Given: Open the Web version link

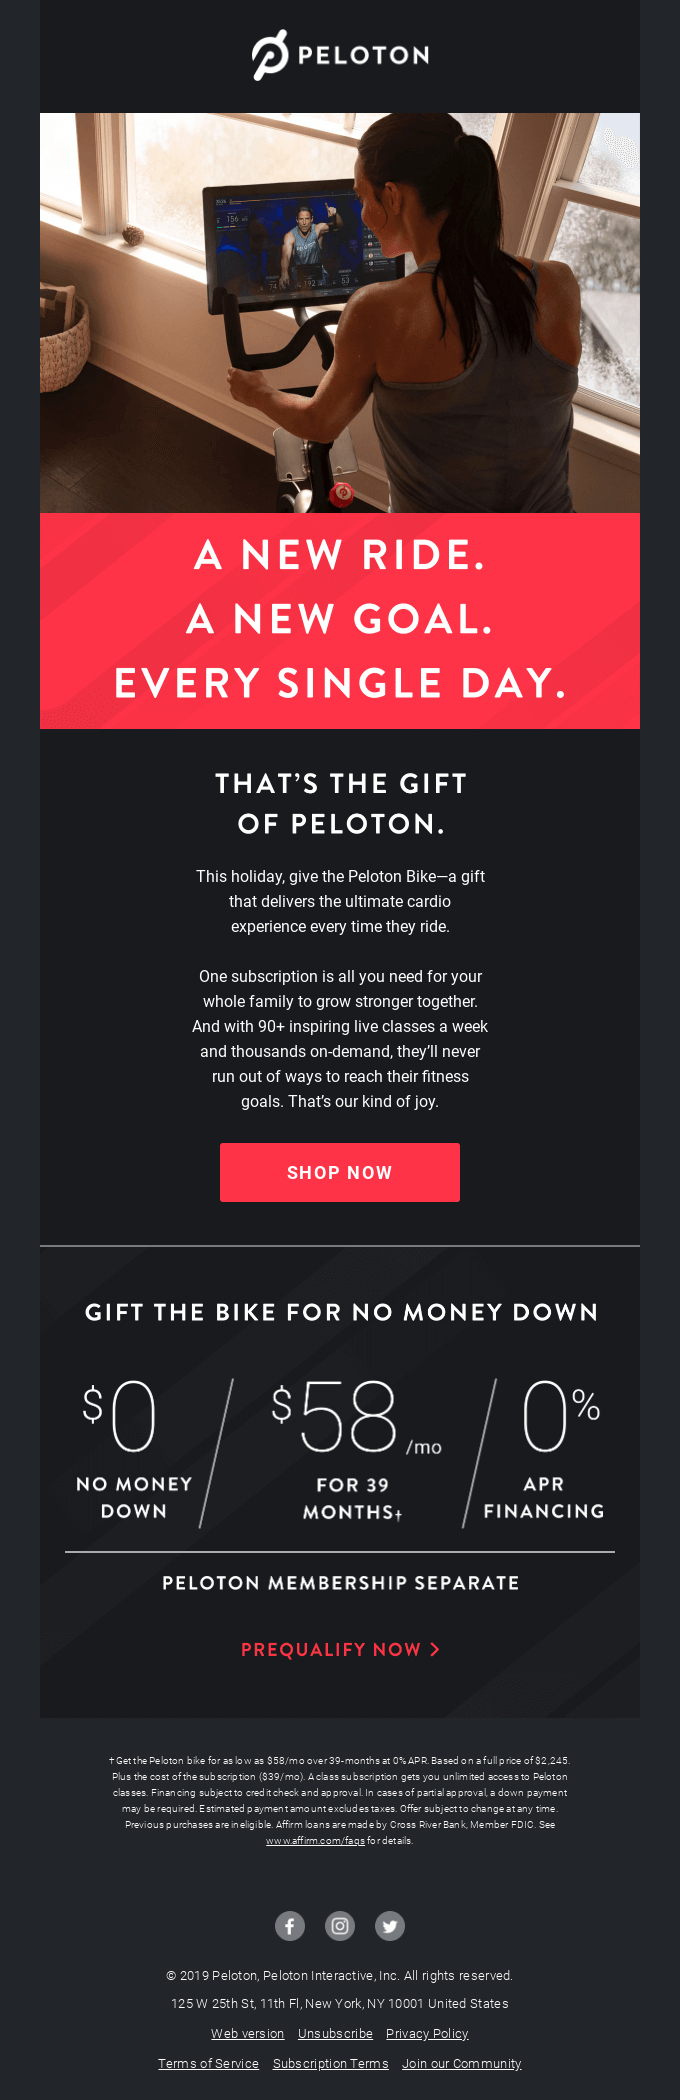Looking at the screenshot, I should point(247,2034).
